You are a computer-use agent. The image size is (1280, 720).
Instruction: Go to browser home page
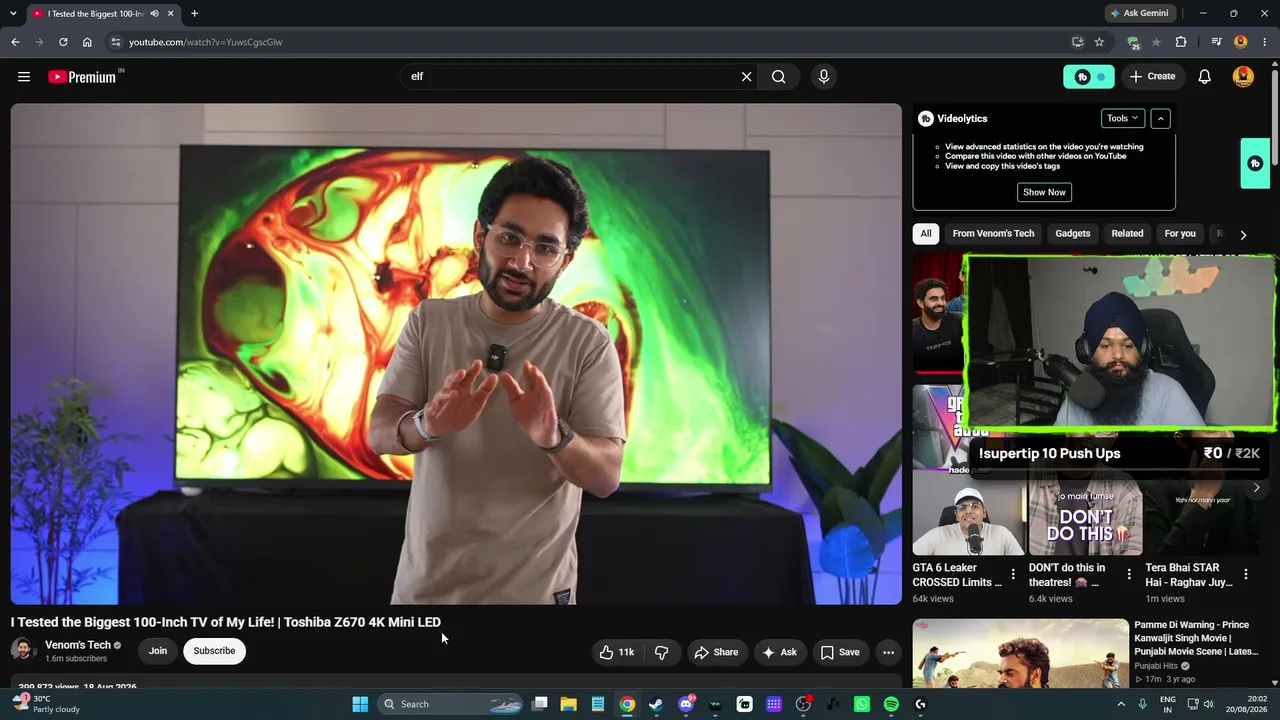pyautogui.click(x=87, y=42)
